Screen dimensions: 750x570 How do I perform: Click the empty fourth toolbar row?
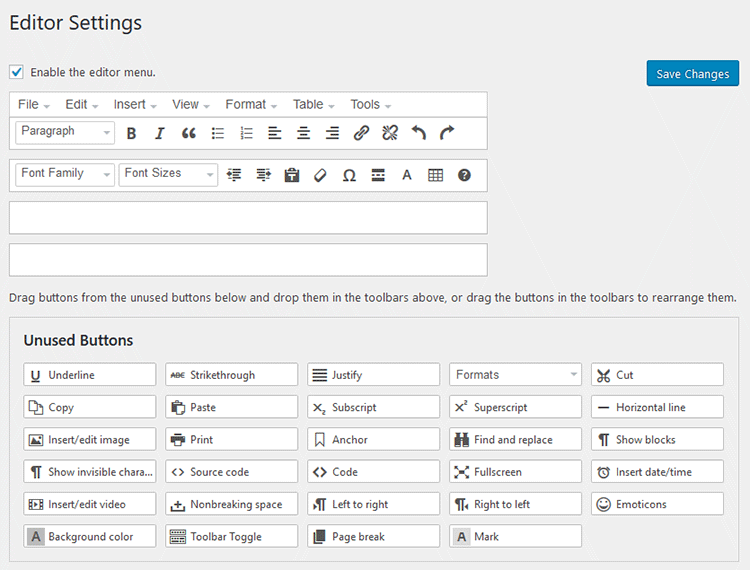pos(248,260)
